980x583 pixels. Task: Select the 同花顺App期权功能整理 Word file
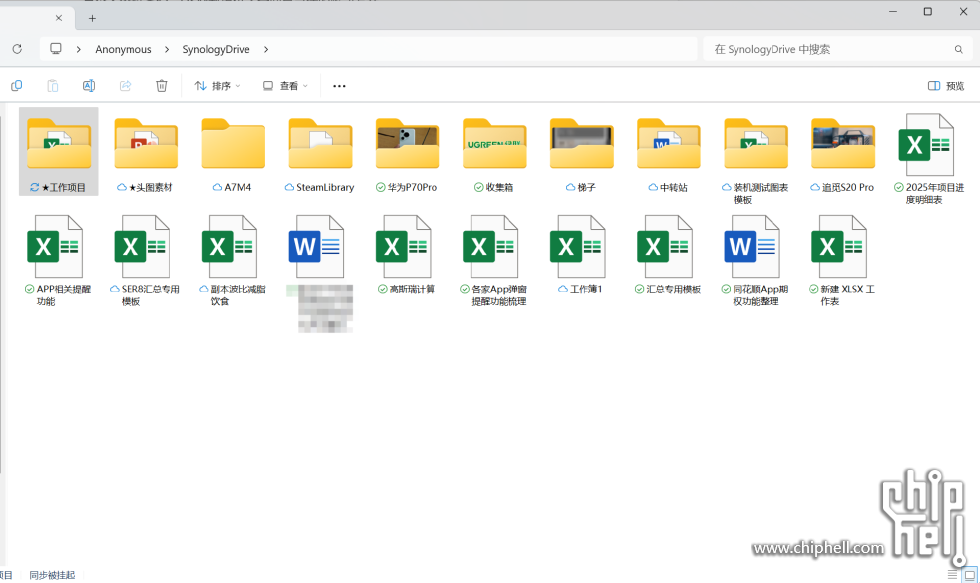756,259
